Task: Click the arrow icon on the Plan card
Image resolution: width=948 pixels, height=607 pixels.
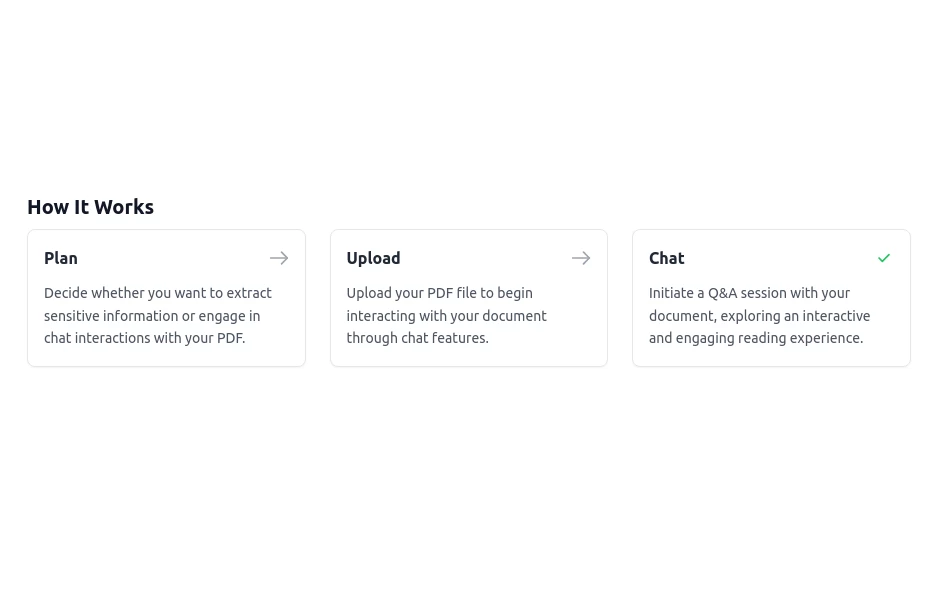Action: coord(279,258)
